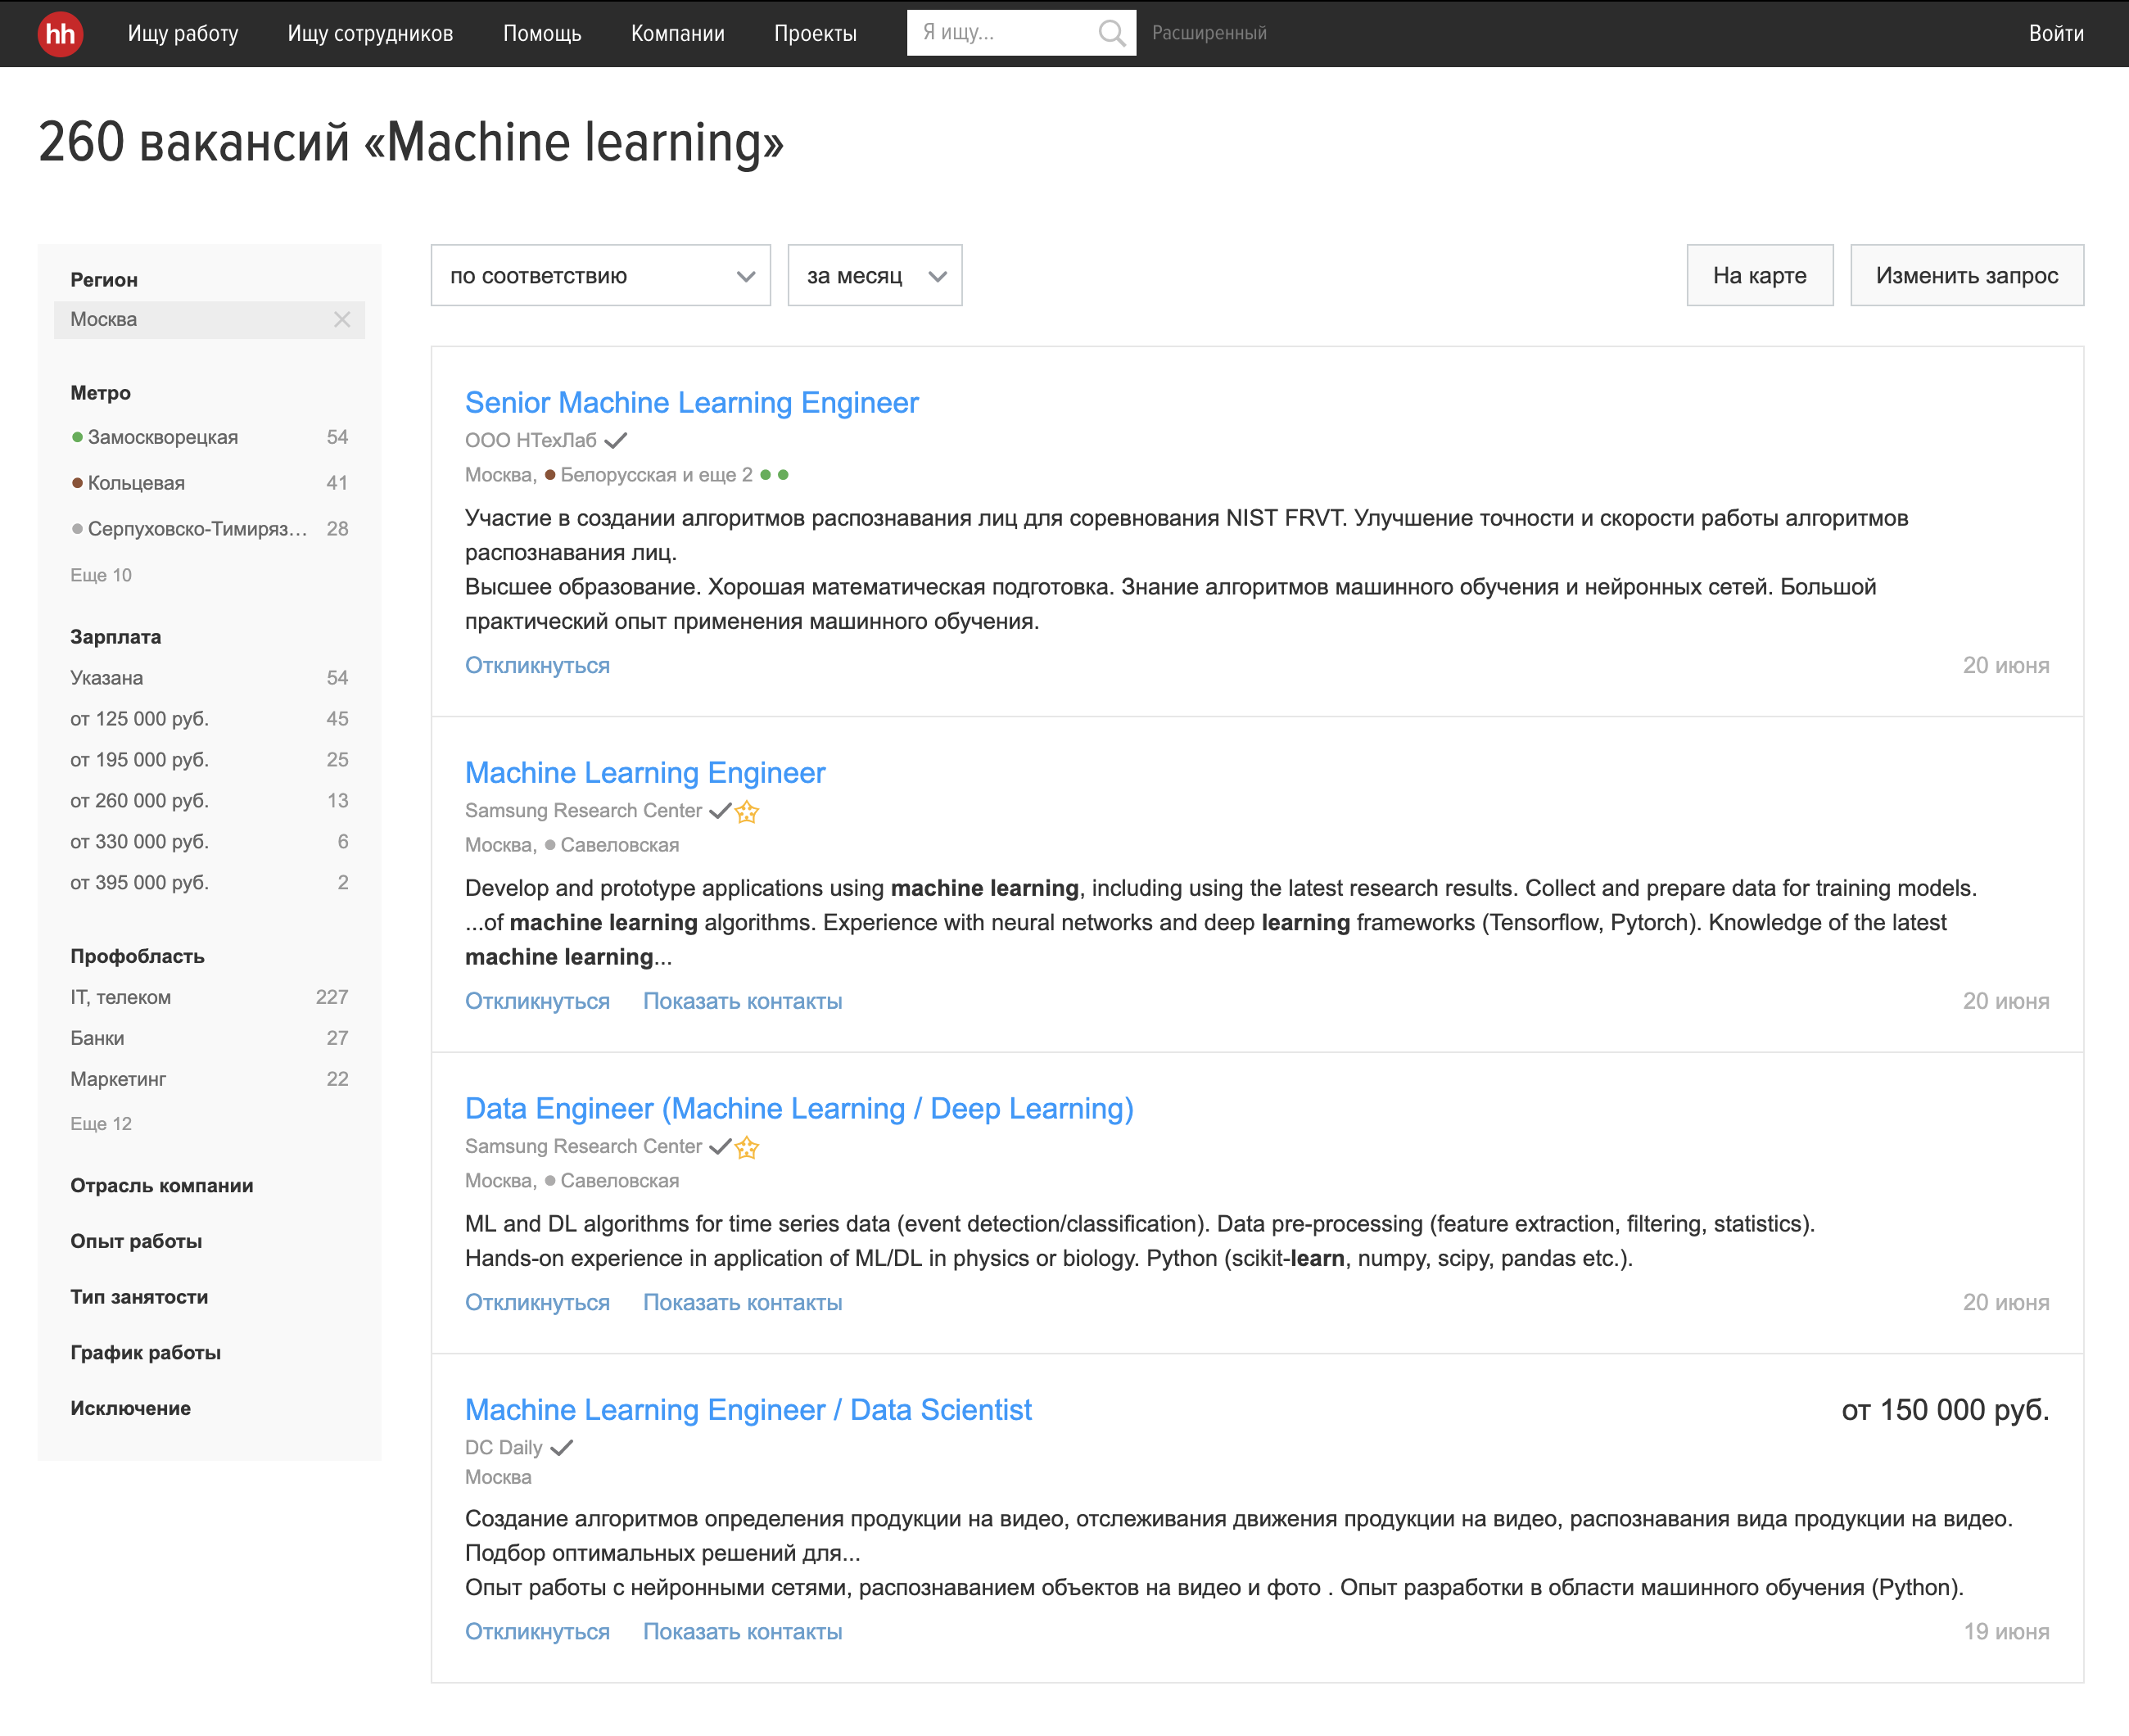2129x1736 pixels.
Task: Click the 'от 150 000 руб.' salary text
Action: (x=1945, y=1410)
